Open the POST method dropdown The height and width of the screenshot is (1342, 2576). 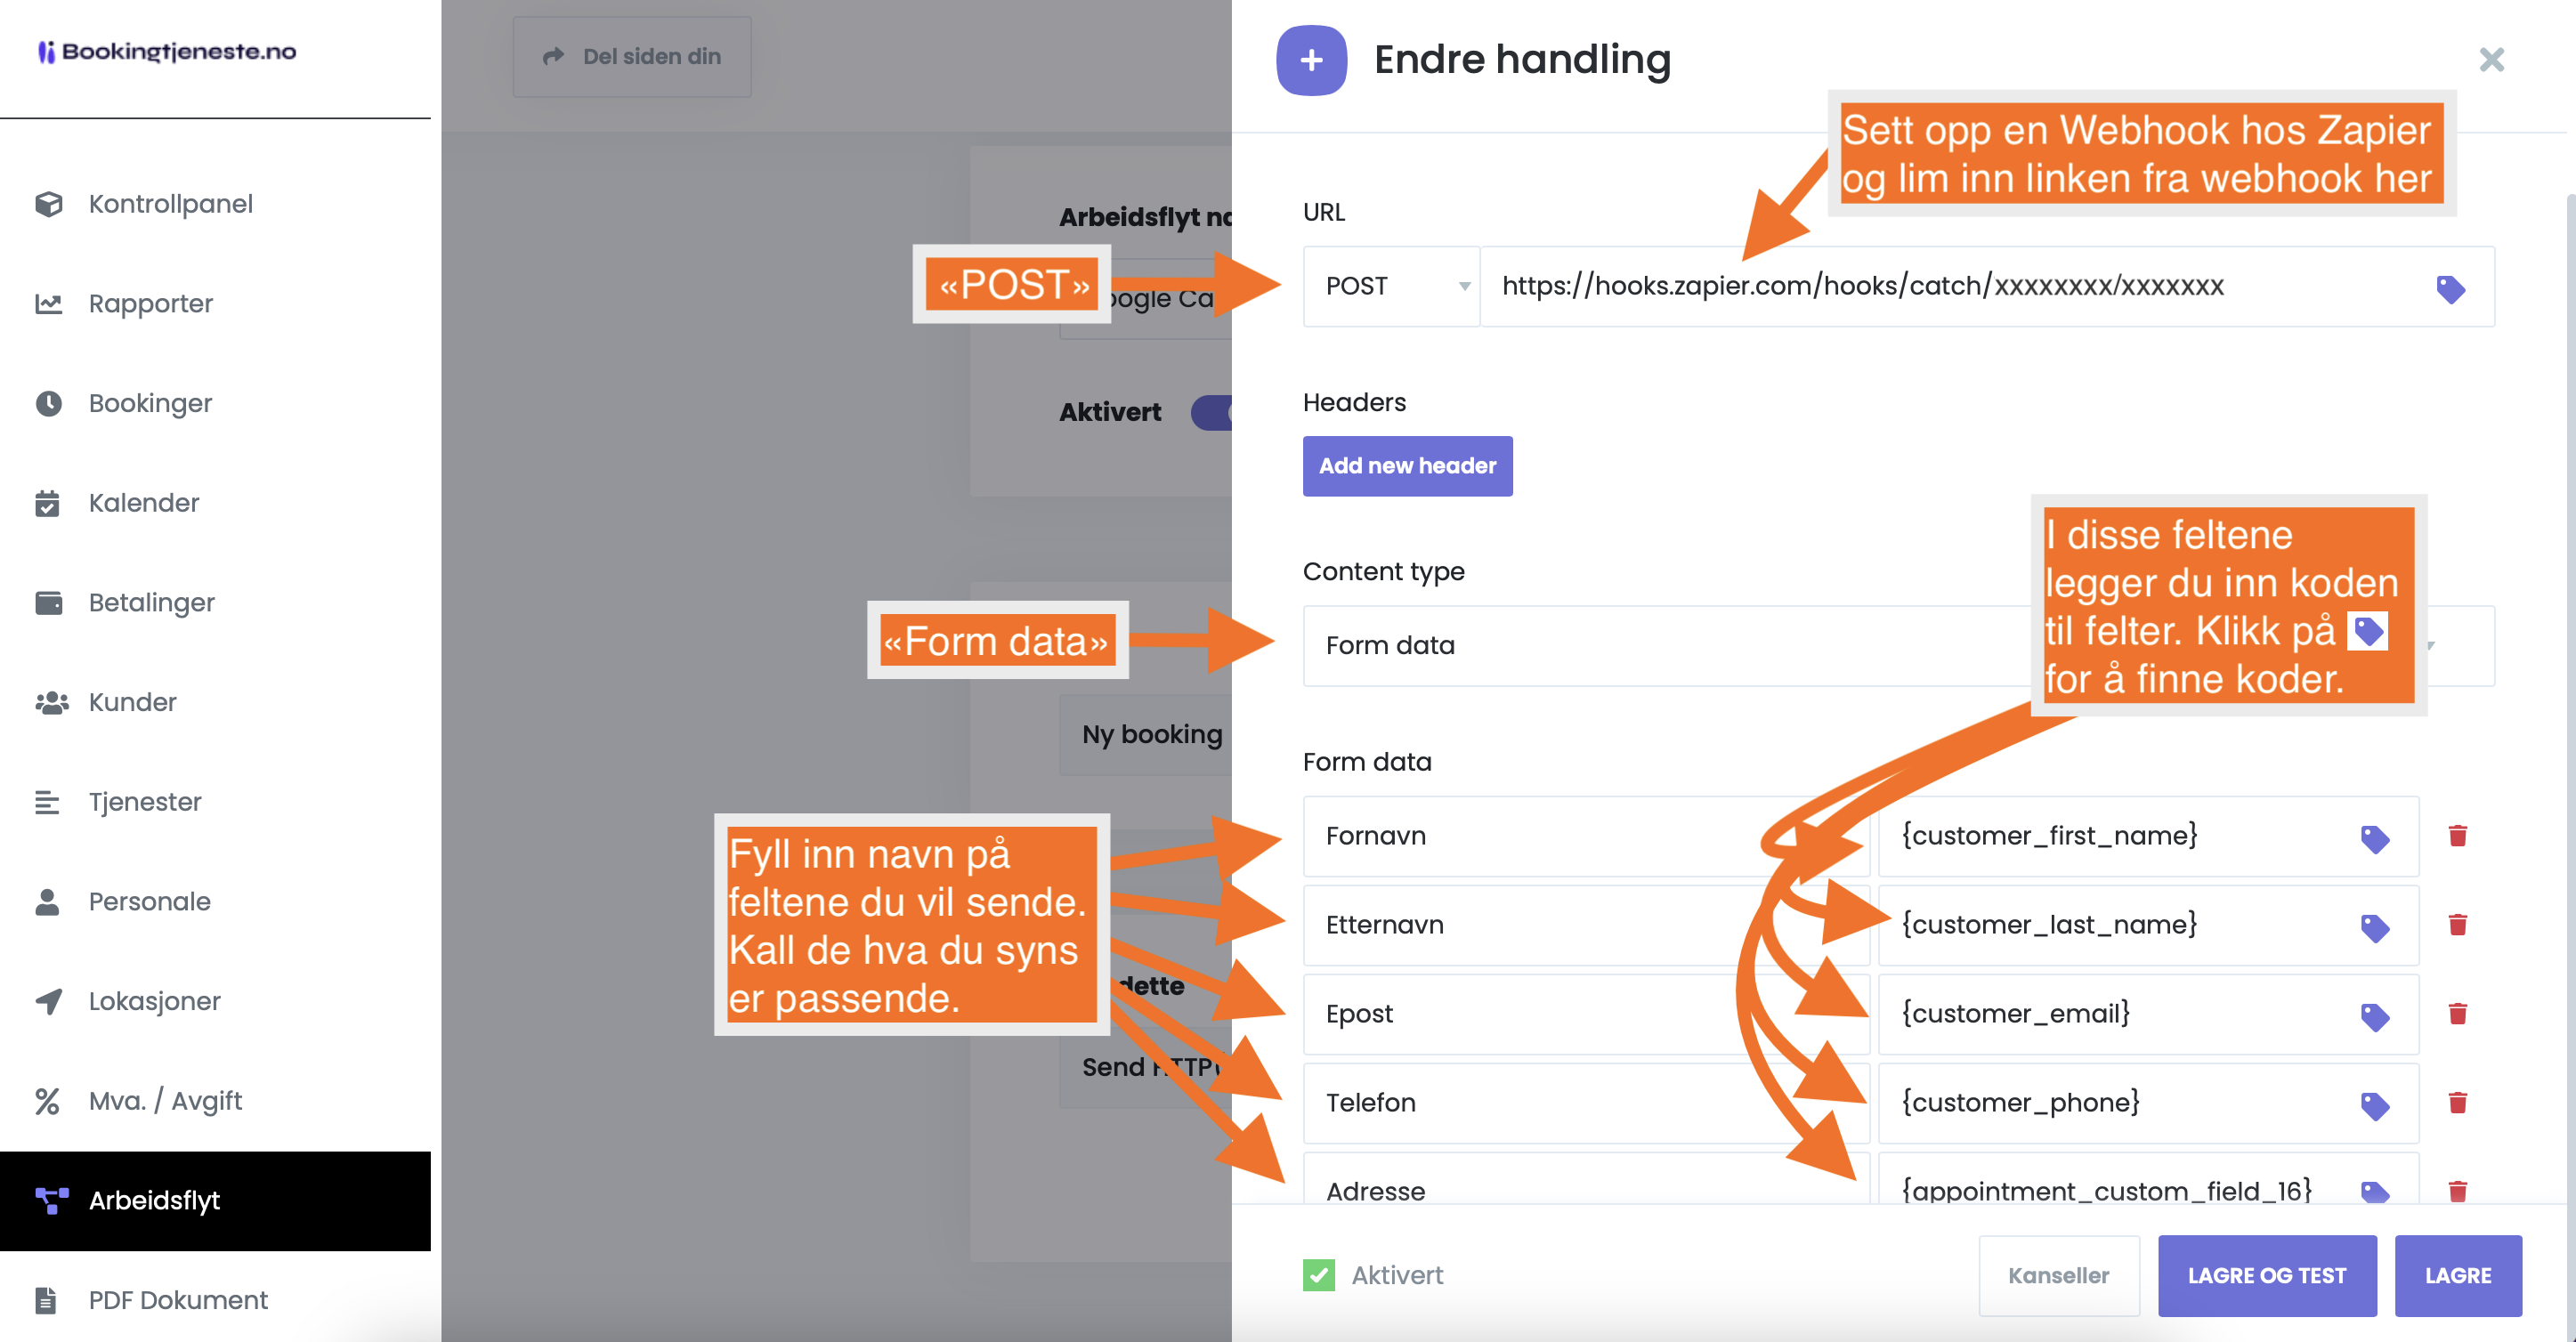1390,286
